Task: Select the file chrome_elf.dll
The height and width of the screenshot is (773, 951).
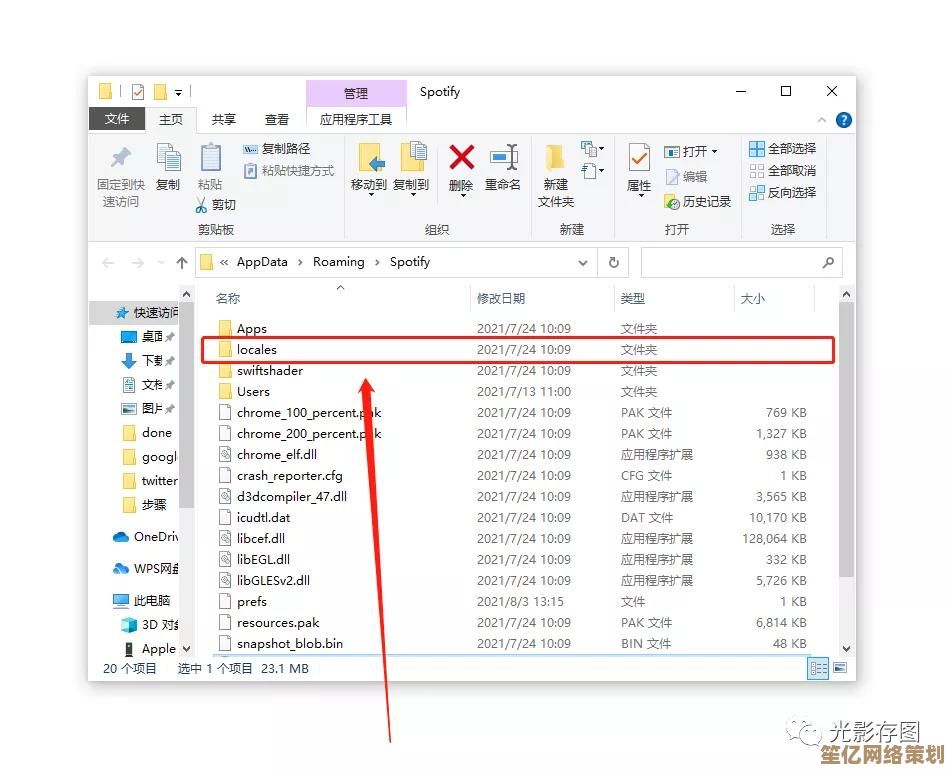Action: 512,455
